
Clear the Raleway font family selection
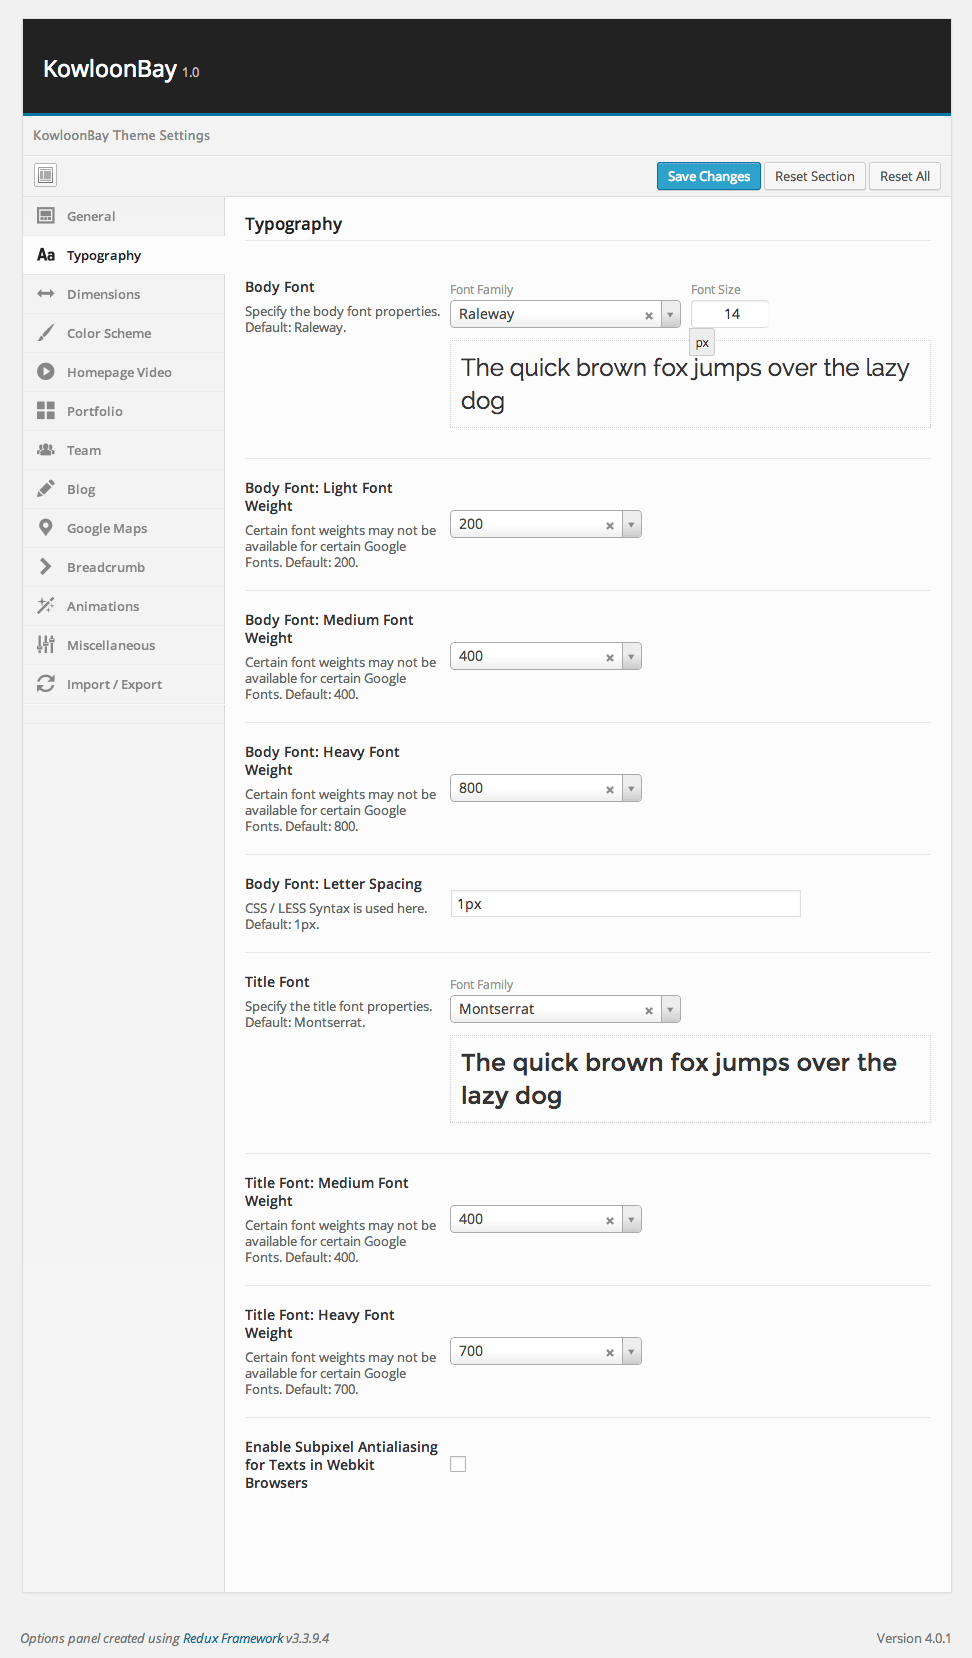(649, 315)
